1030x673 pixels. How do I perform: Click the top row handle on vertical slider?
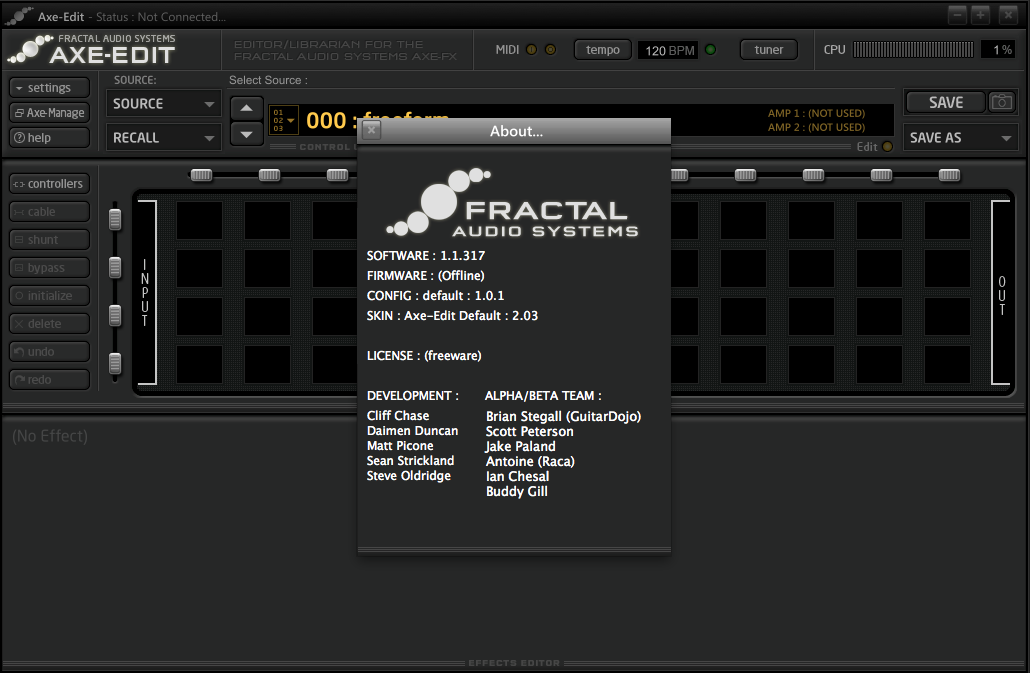pos(115,219)
